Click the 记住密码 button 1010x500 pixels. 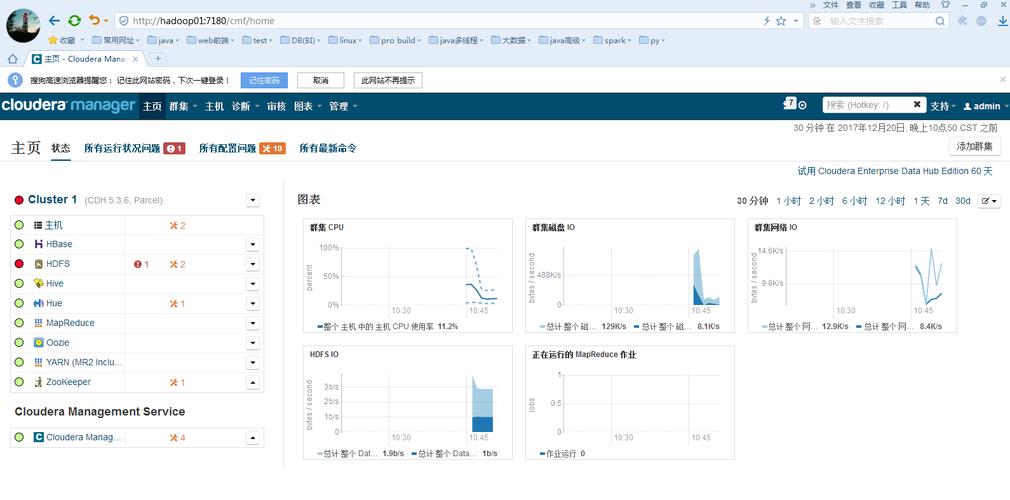tap(264, 81)
